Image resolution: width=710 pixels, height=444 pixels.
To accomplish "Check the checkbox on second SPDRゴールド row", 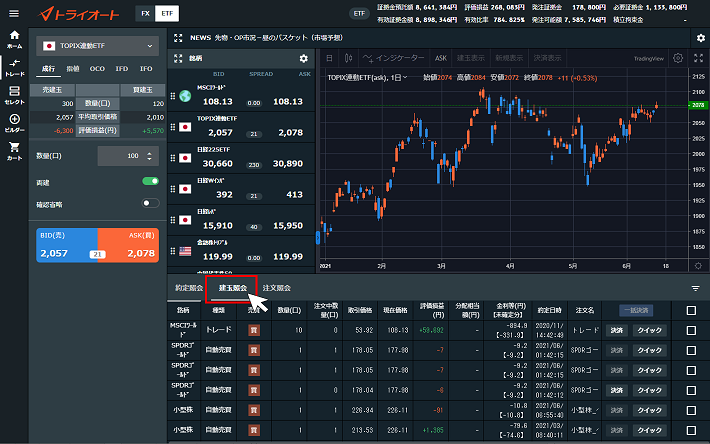I will (x=691, y=370).
